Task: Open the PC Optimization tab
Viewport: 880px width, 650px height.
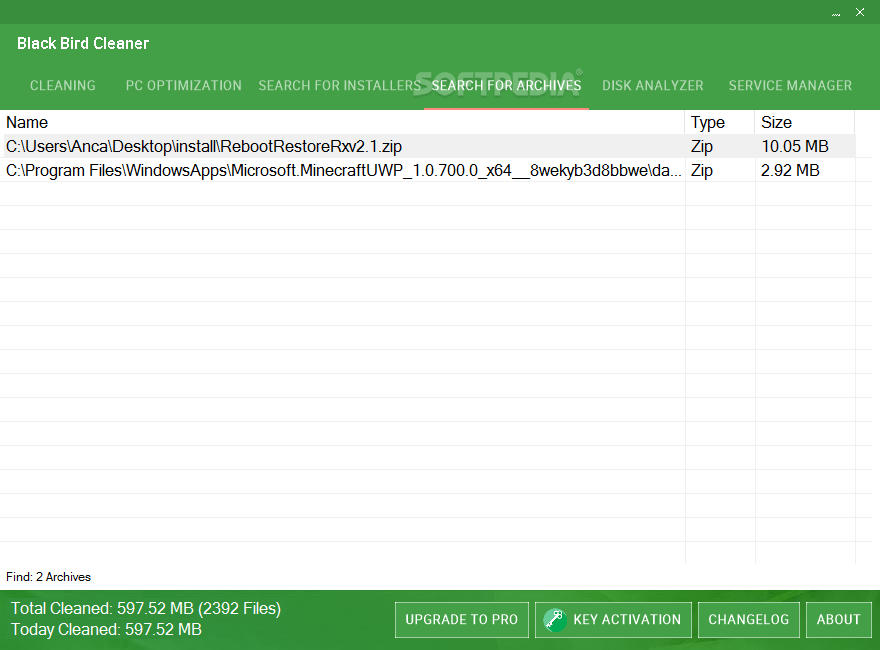Action: 184,85
